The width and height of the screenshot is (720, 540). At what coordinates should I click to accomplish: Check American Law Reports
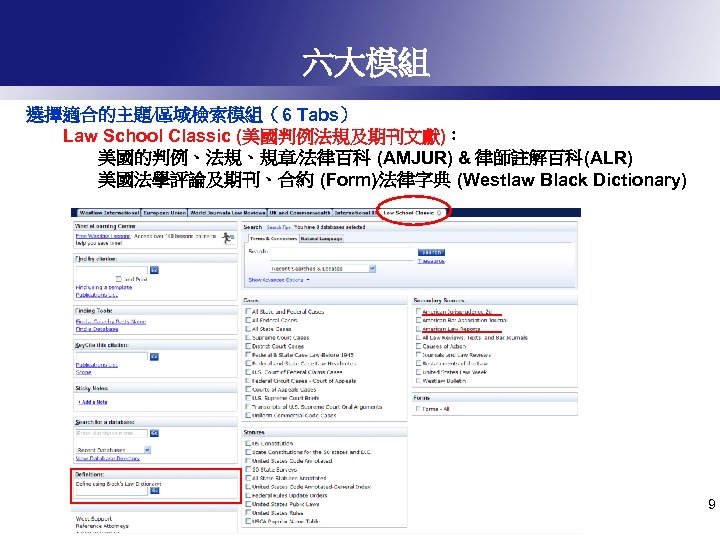pos(418,329)
